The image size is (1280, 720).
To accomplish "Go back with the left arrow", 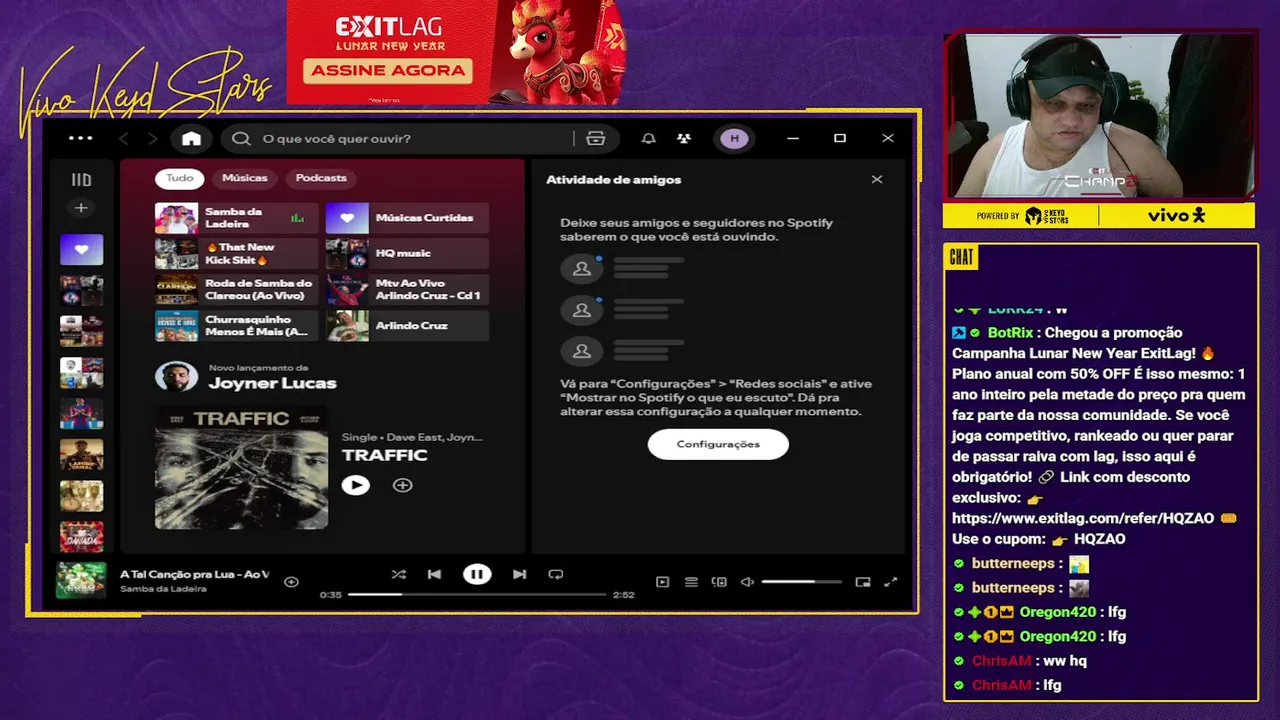I will click(x=124, y=139).
